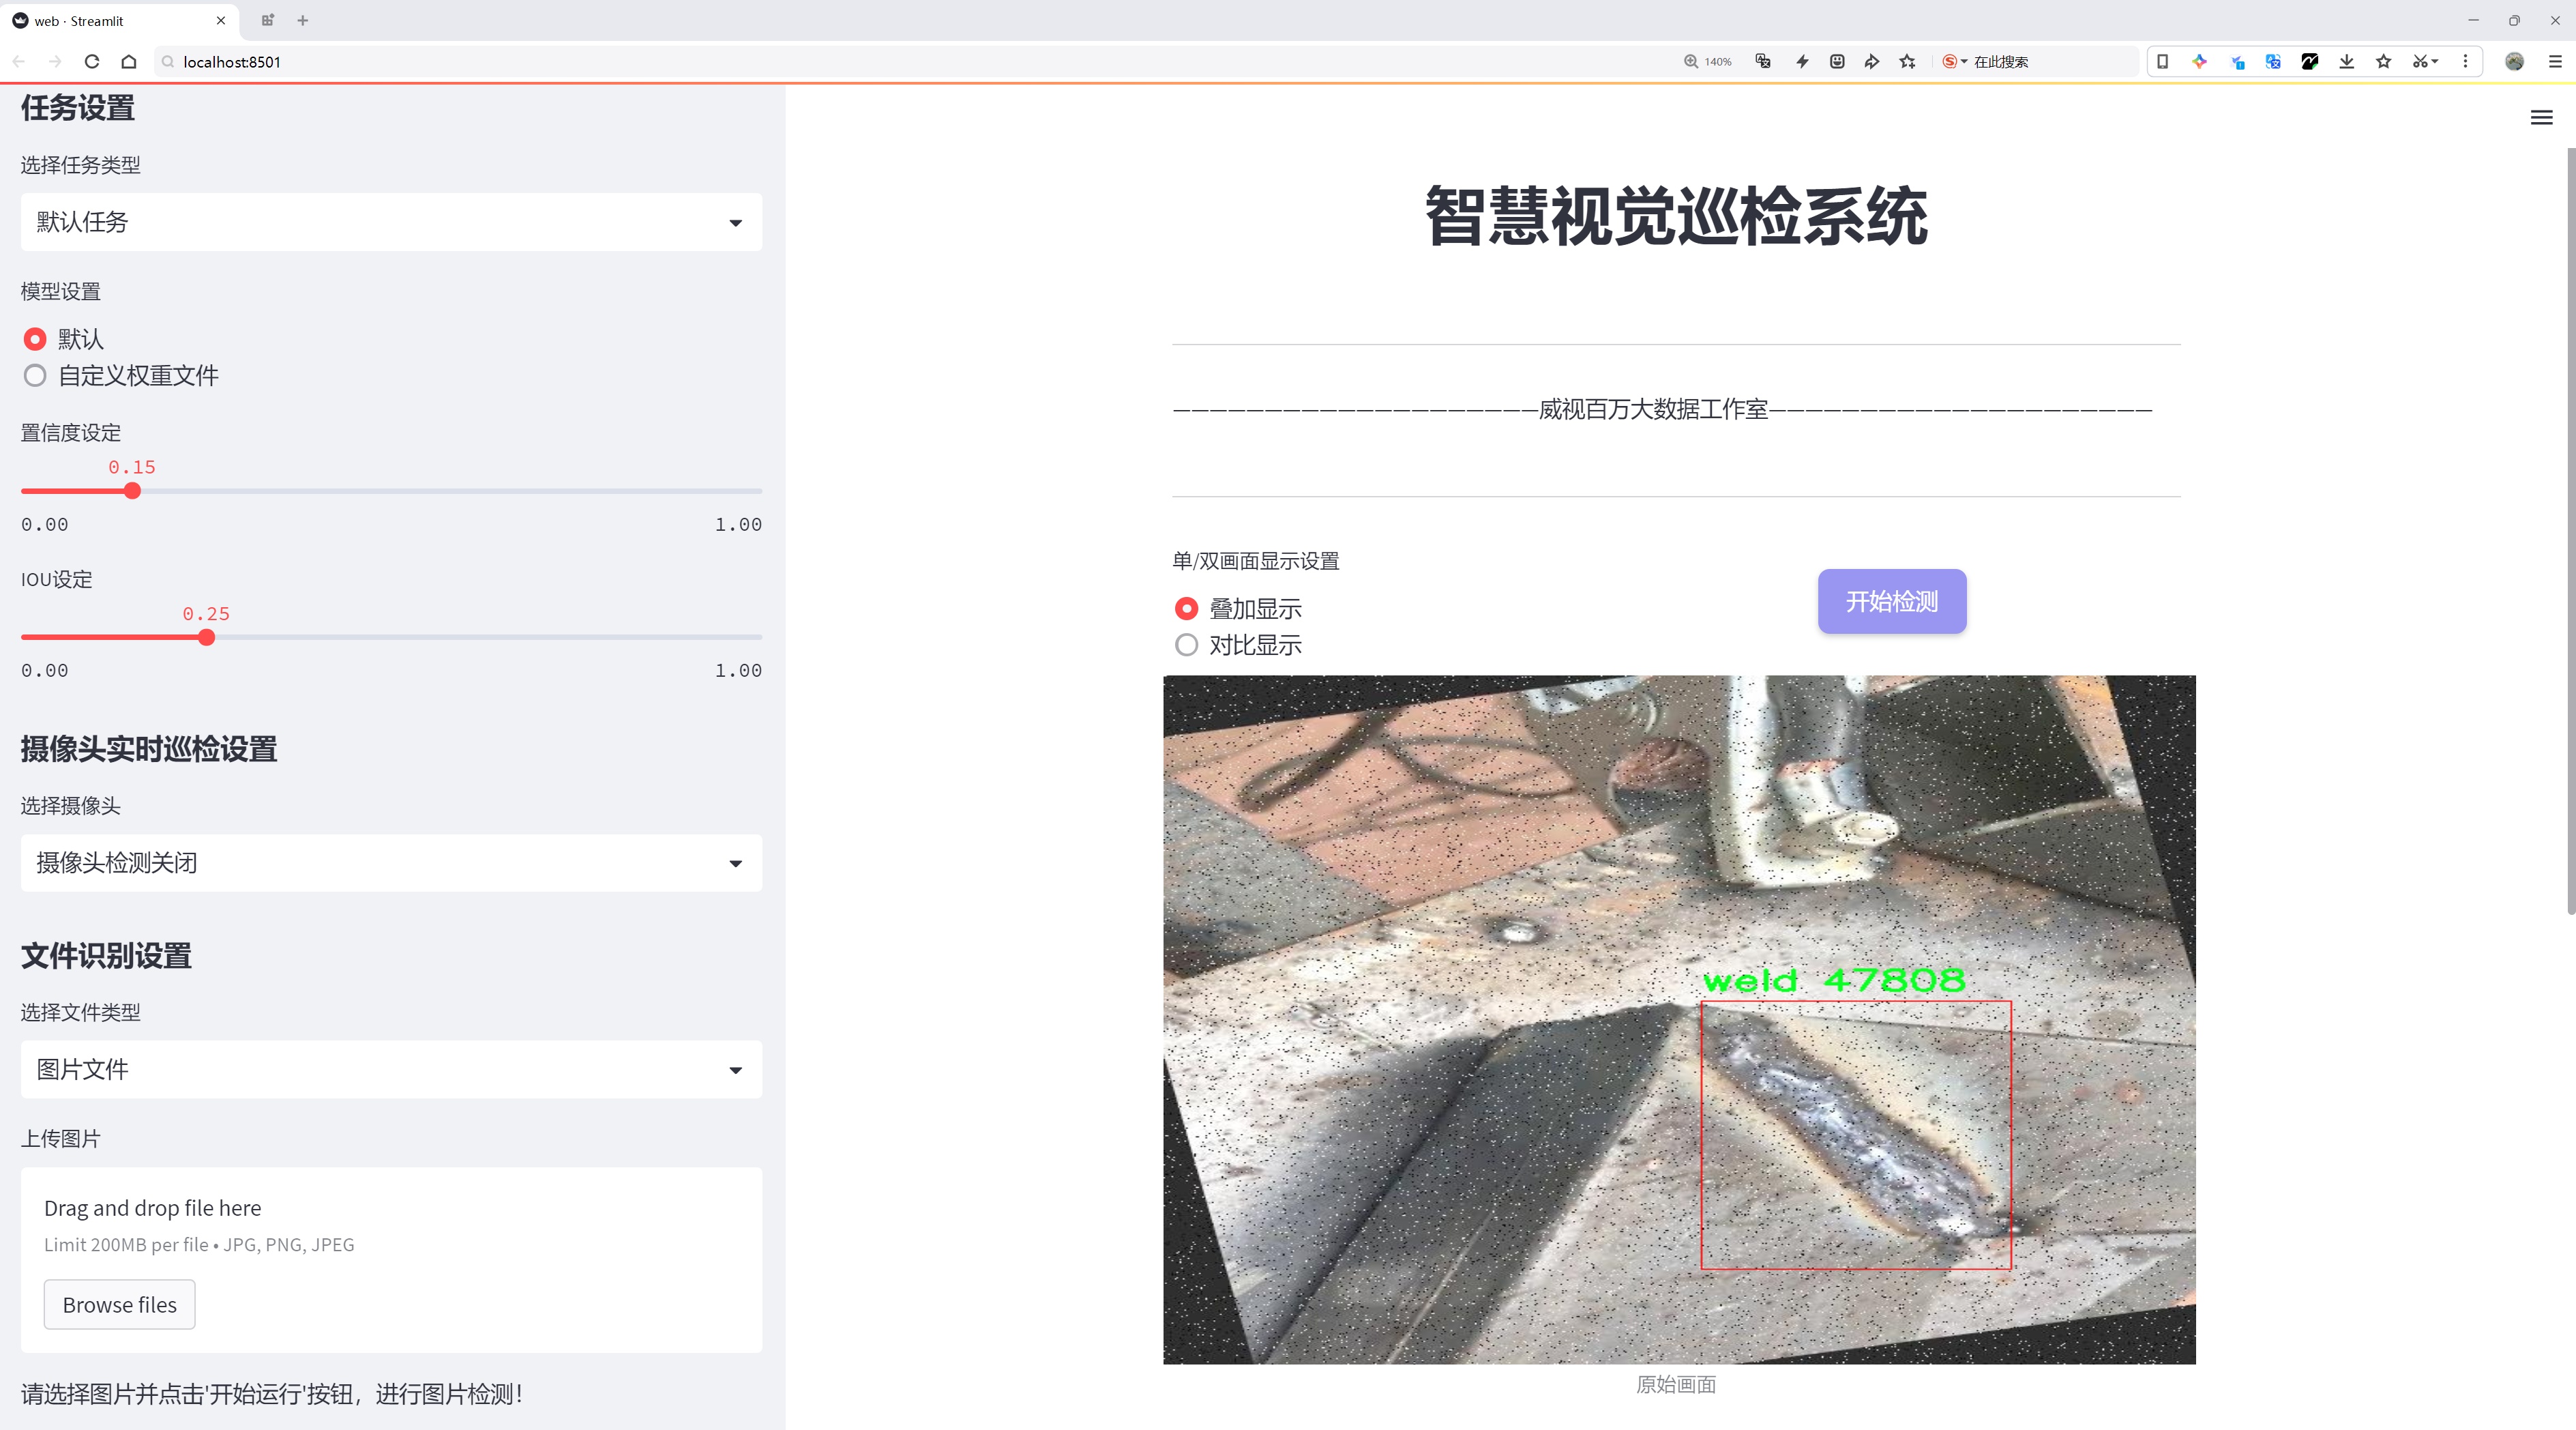
Task: Click the black and green extension icon
Action: [x=2310, y=62]
